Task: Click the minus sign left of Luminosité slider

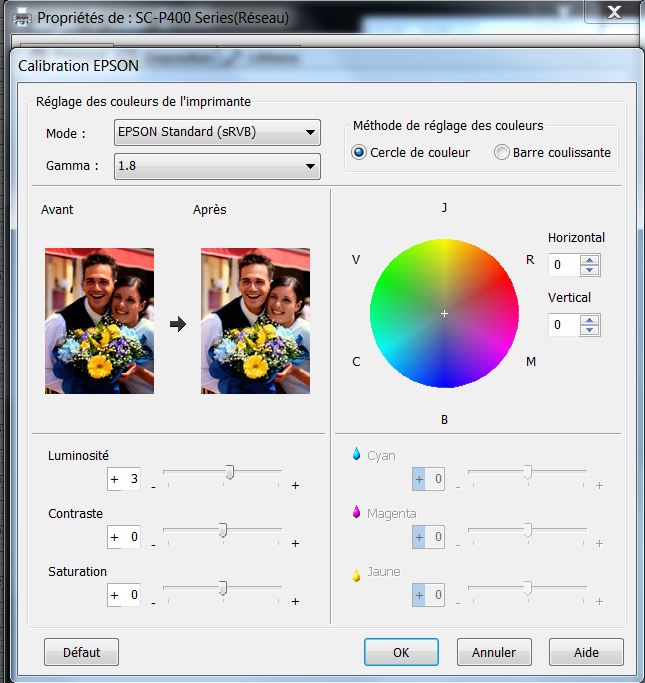Action: 153,487
